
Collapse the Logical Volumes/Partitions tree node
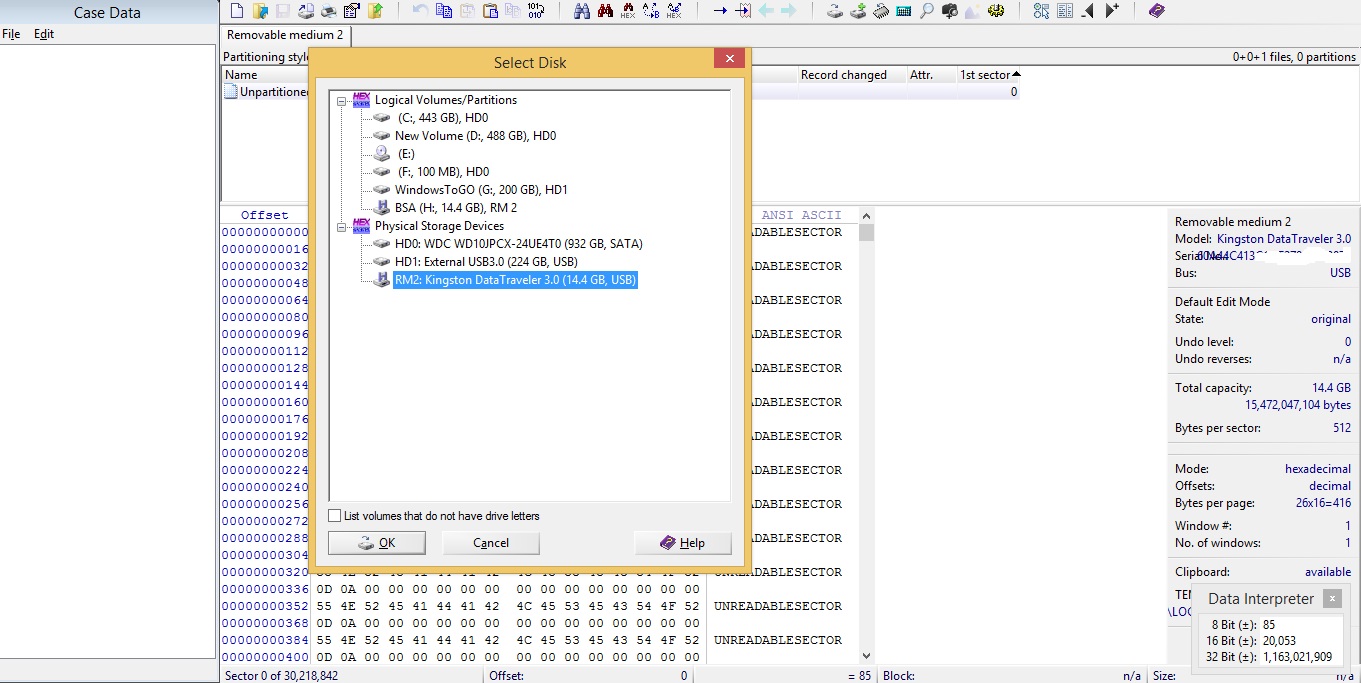[x=341, y=100]
